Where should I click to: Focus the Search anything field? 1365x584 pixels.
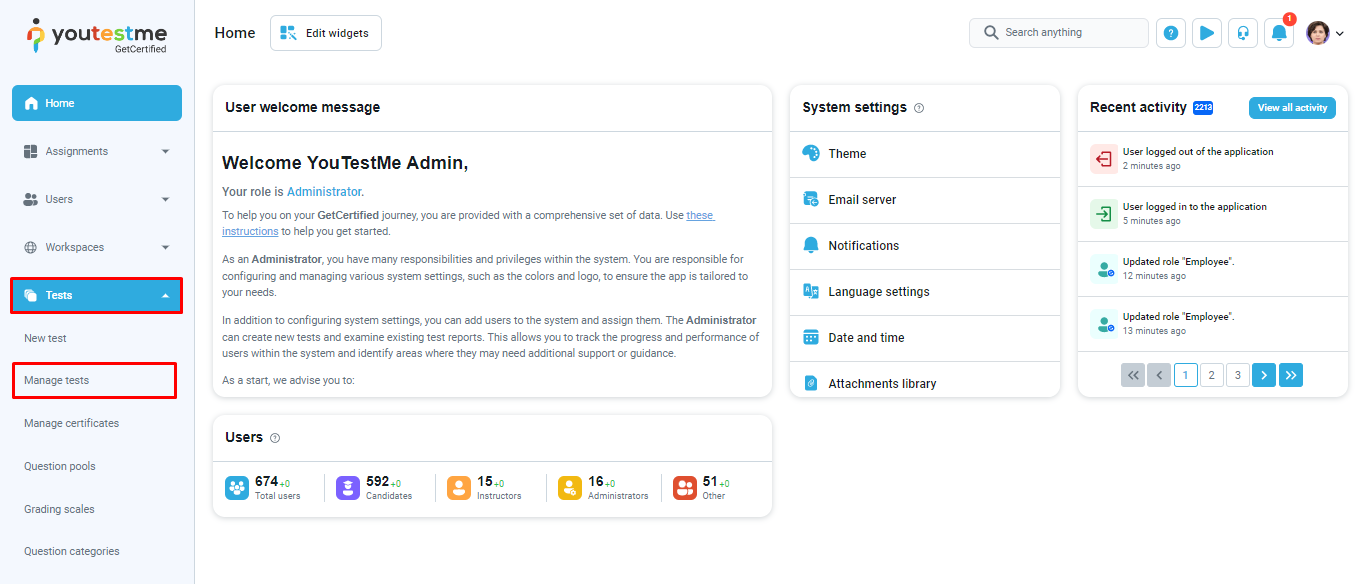click(x=1059, y=33)
